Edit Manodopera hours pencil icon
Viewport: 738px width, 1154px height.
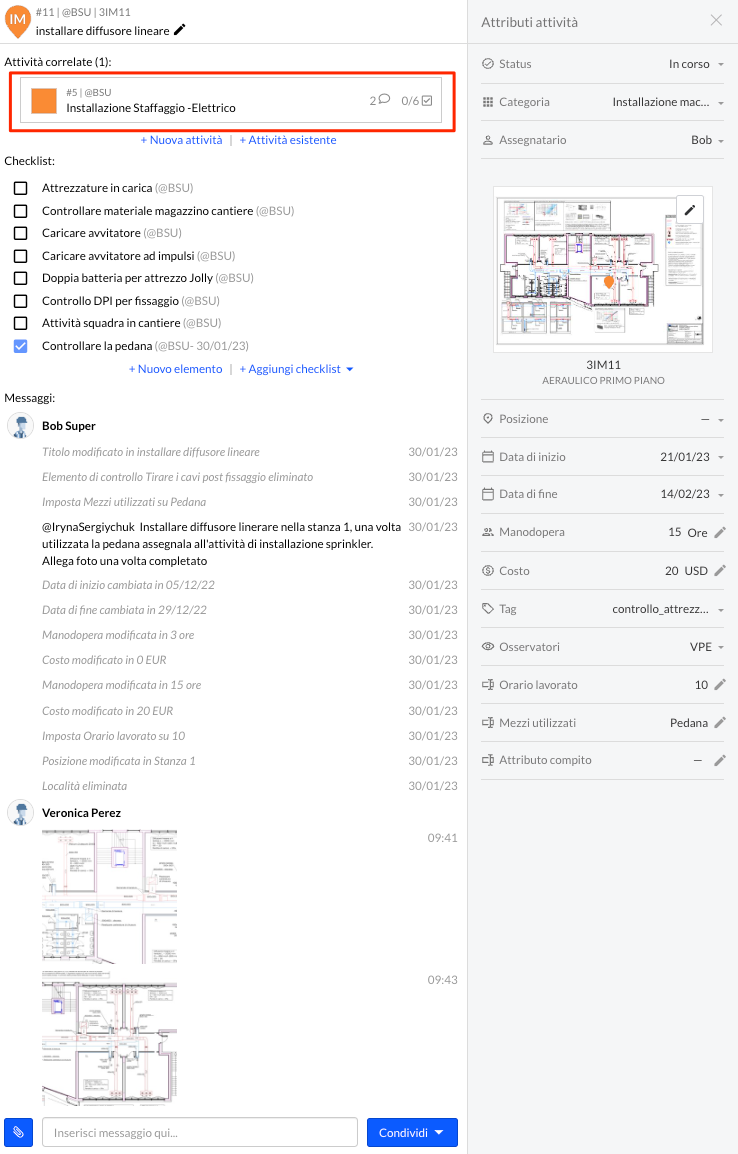[x=720, y=532]
